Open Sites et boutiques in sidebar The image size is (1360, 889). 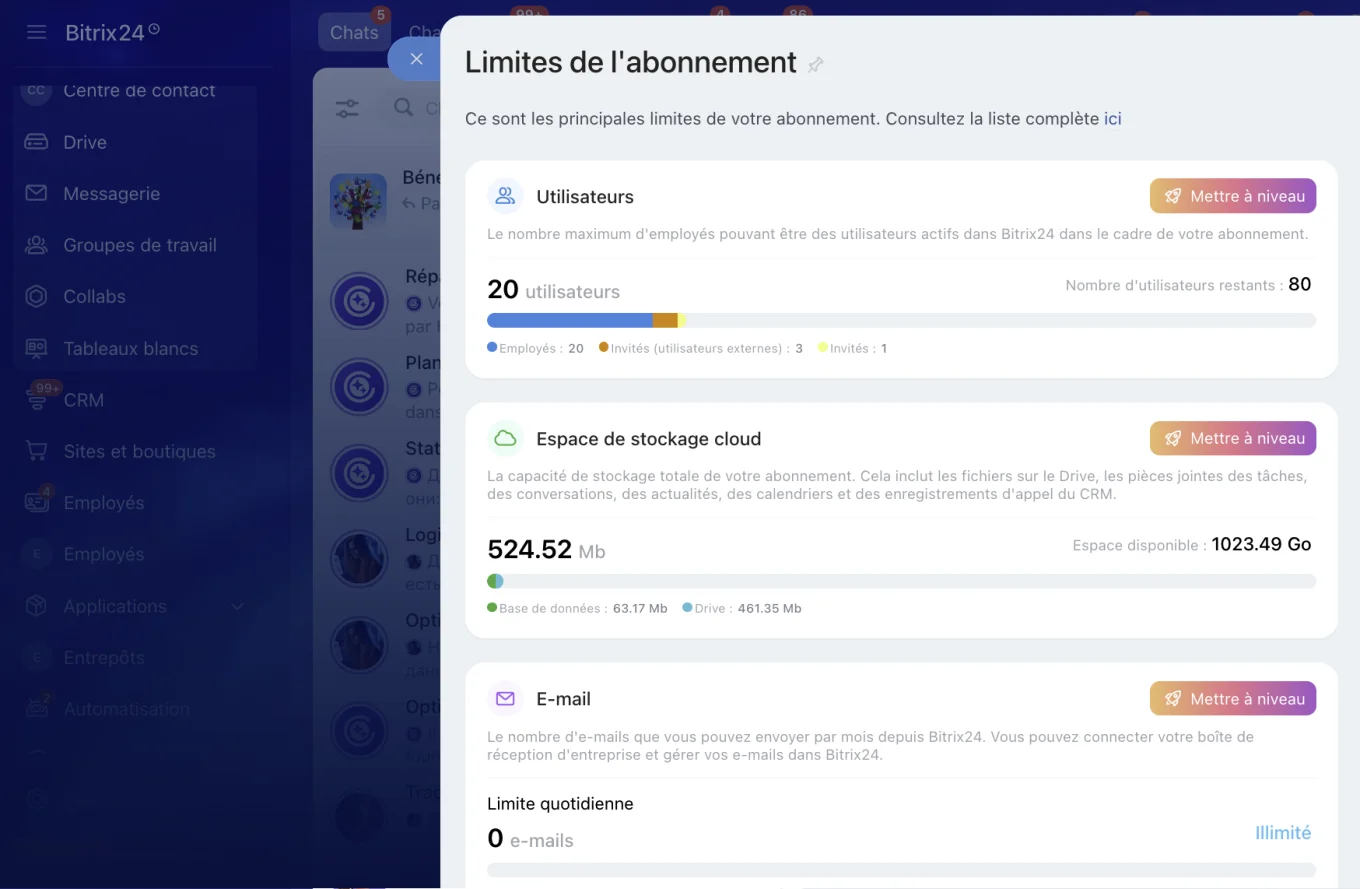tap(139, 452)
